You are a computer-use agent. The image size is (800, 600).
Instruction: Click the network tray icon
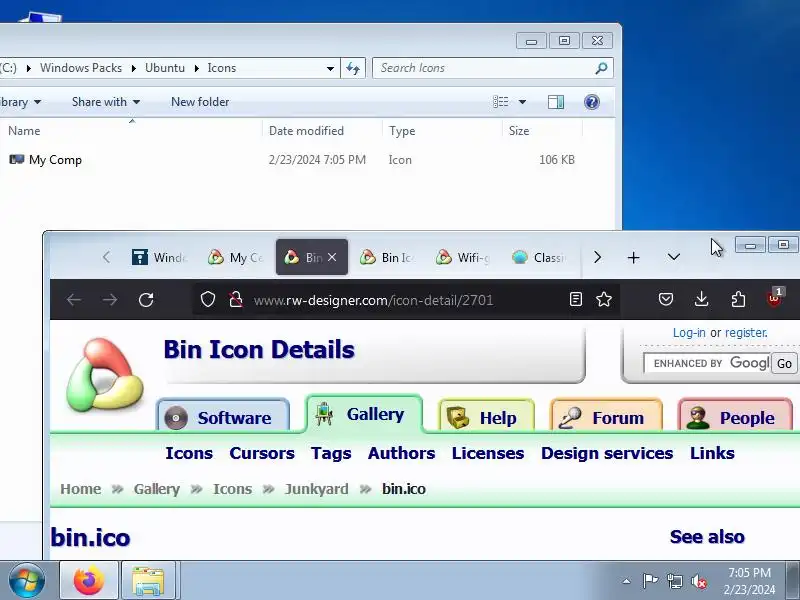(x=674, y=581)
